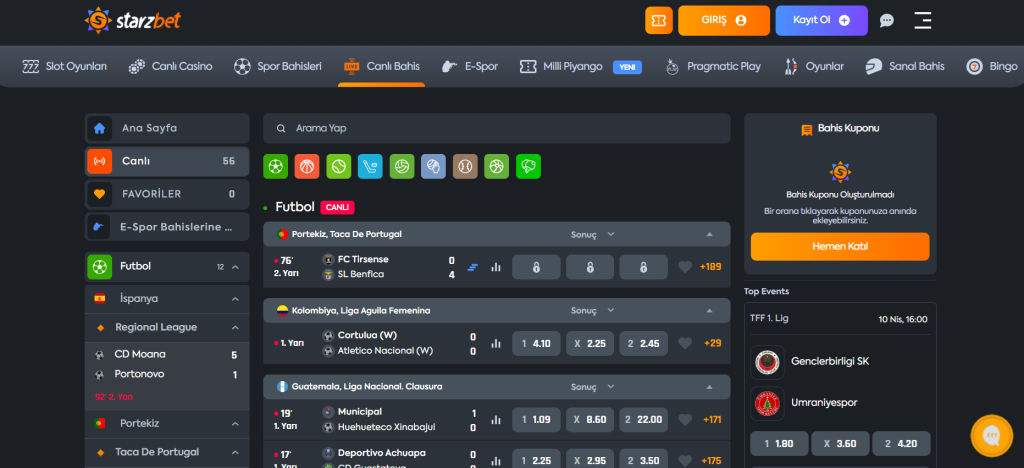The width and height of the screenshot is (1024, 468).
Task: Click the SL Benfica team name
Action: (360, 275)
